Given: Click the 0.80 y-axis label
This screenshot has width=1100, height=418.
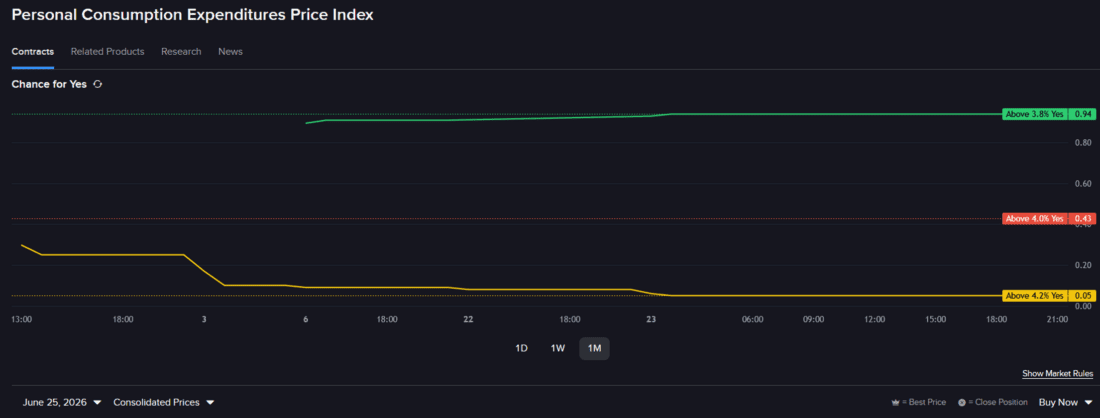Looking at the screenshot, I should (x=1085, y=143).
